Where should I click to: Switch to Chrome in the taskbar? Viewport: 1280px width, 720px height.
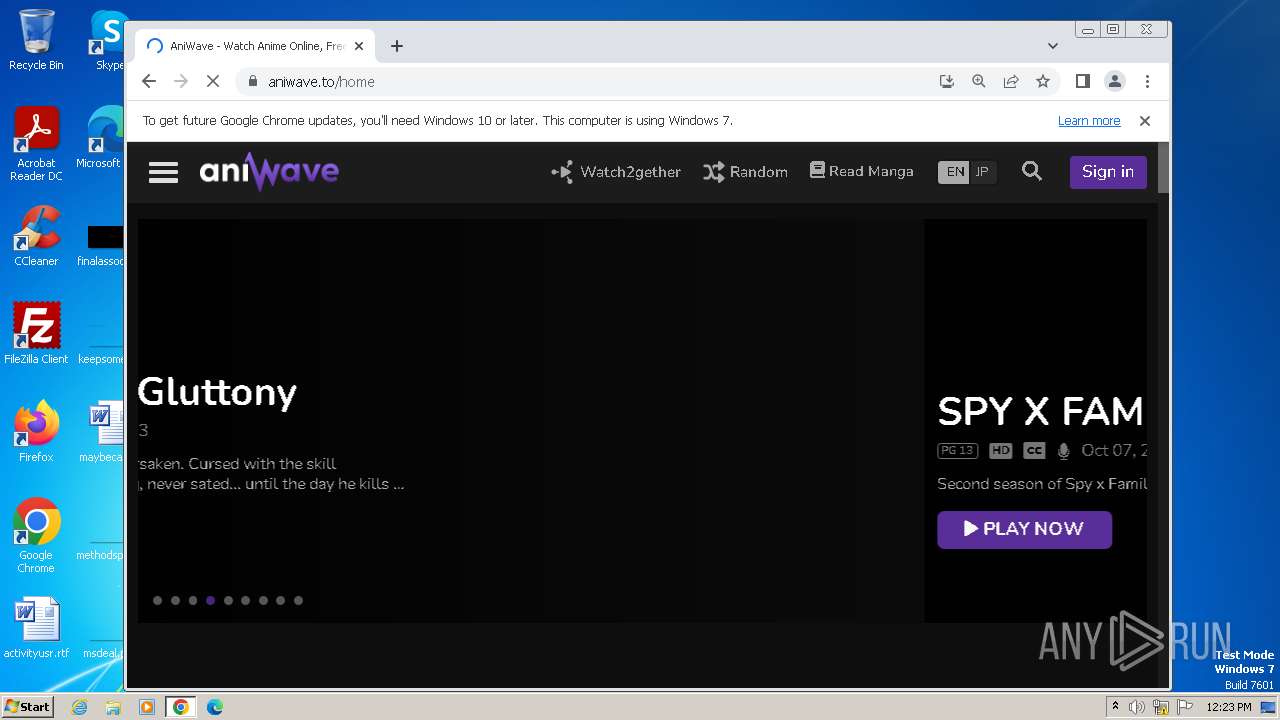click(x=180, y=707)
